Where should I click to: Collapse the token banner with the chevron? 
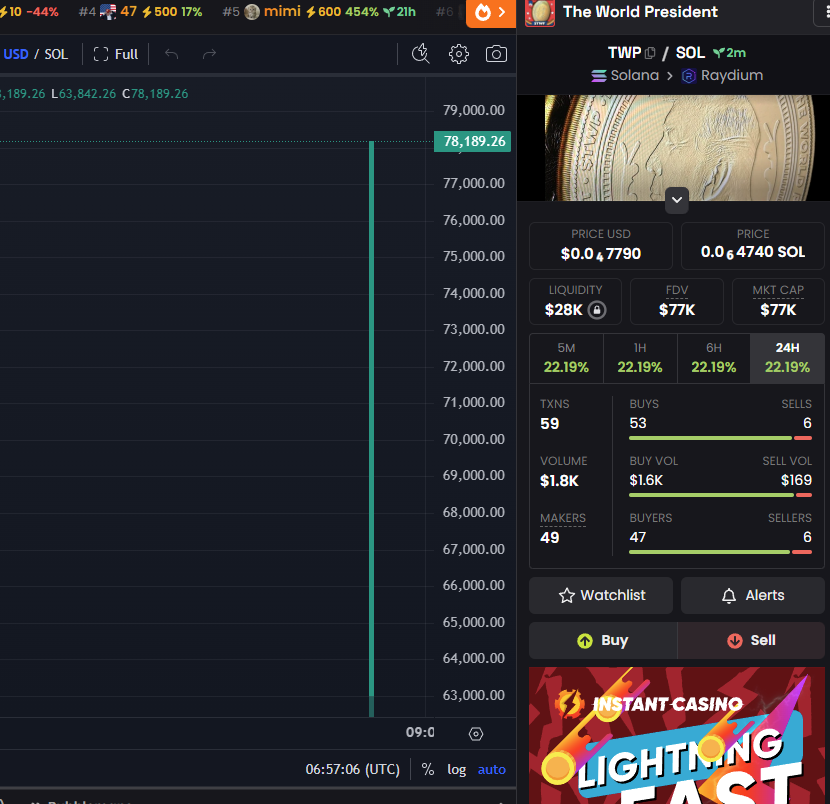tap(676, 200)
